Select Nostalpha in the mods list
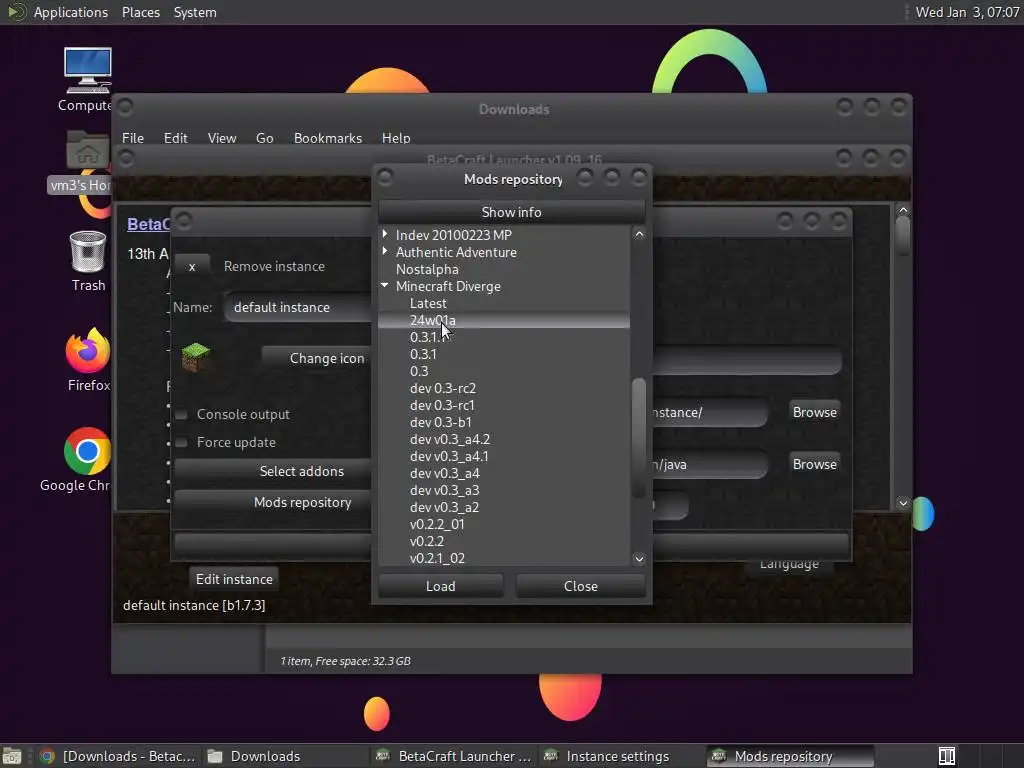Image resolution: width=1024 pixels, height=768 pixels. (427, 269)
